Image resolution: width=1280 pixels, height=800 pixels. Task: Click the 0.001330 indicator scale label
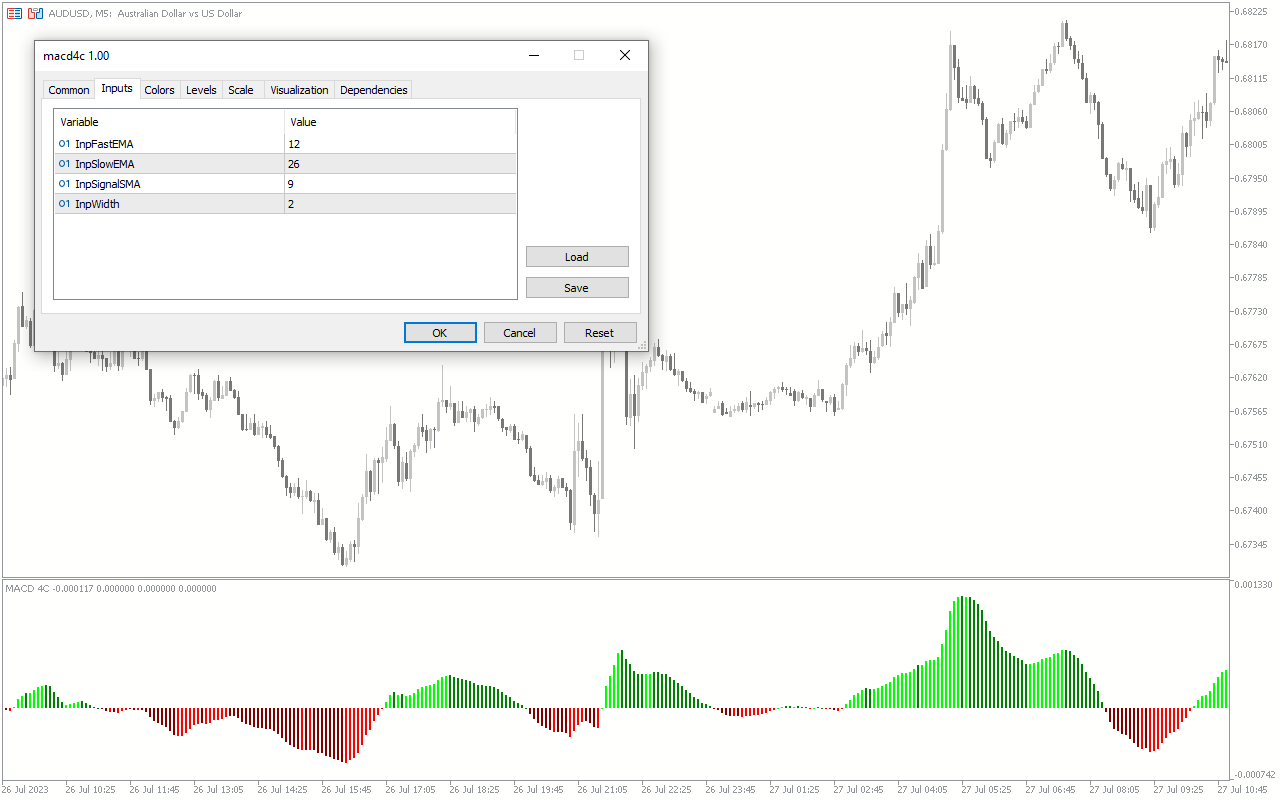click(1254, 585)
